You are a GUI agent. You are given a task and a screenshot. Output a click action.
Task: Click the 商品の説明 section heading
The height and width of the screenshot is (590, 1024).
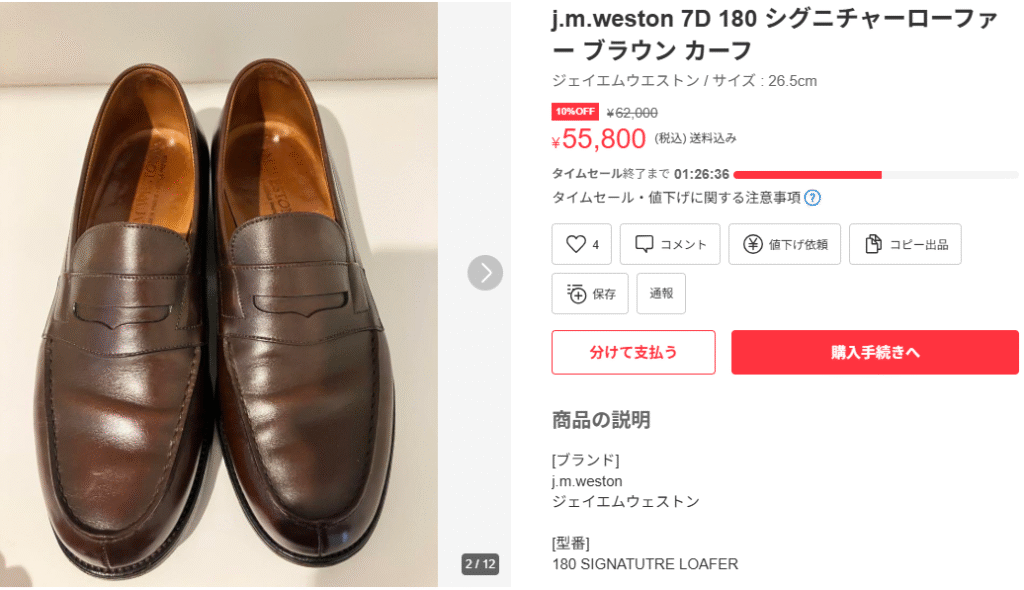pos(601,420)
